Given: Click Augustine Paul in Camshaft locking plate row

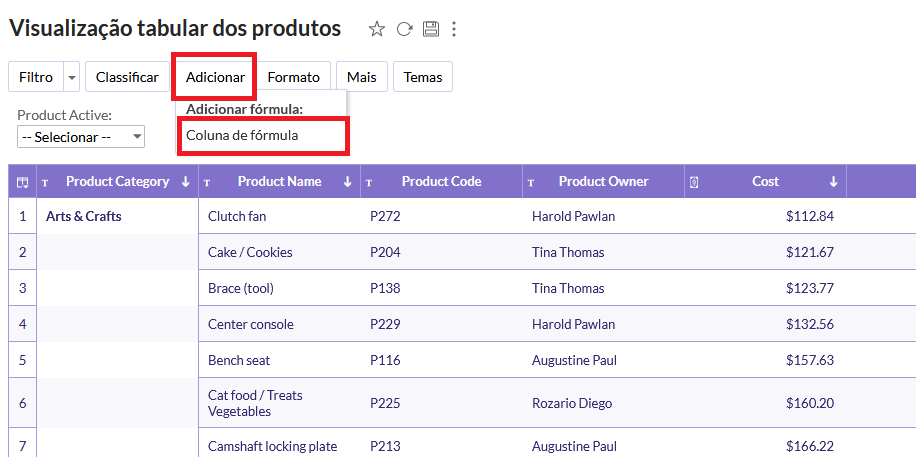Looking at the screenshot, I should [x=574, y=446].
